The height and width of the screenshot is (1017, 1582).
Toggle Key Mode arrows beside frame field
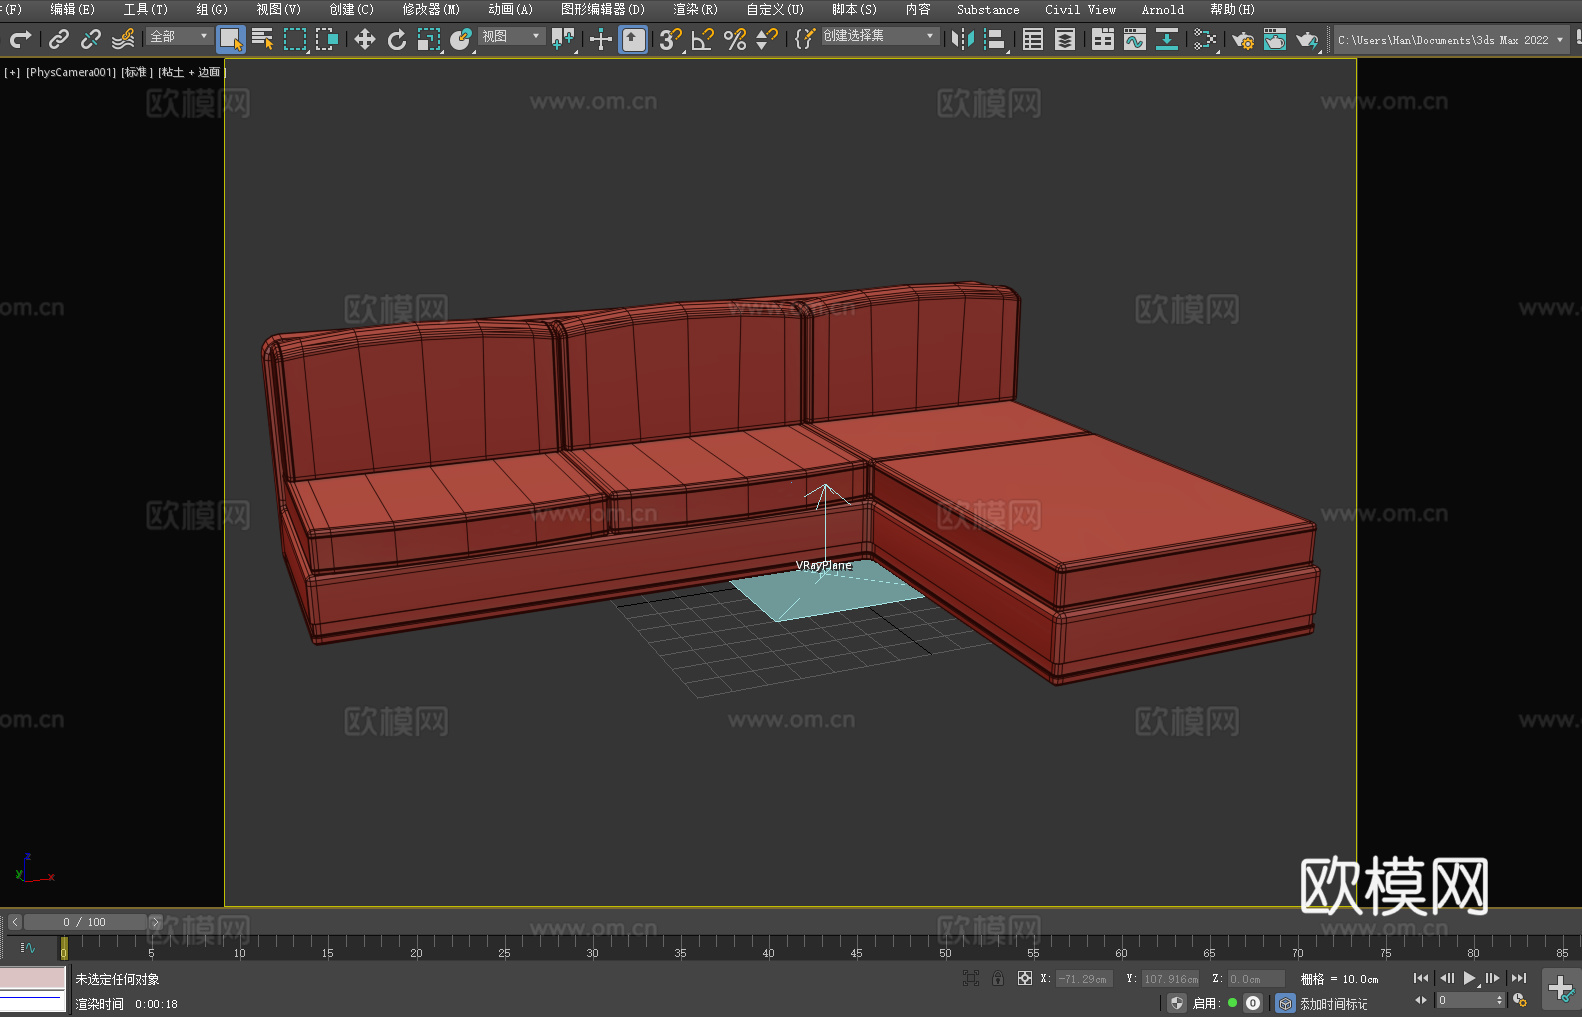point(1421,1000)
